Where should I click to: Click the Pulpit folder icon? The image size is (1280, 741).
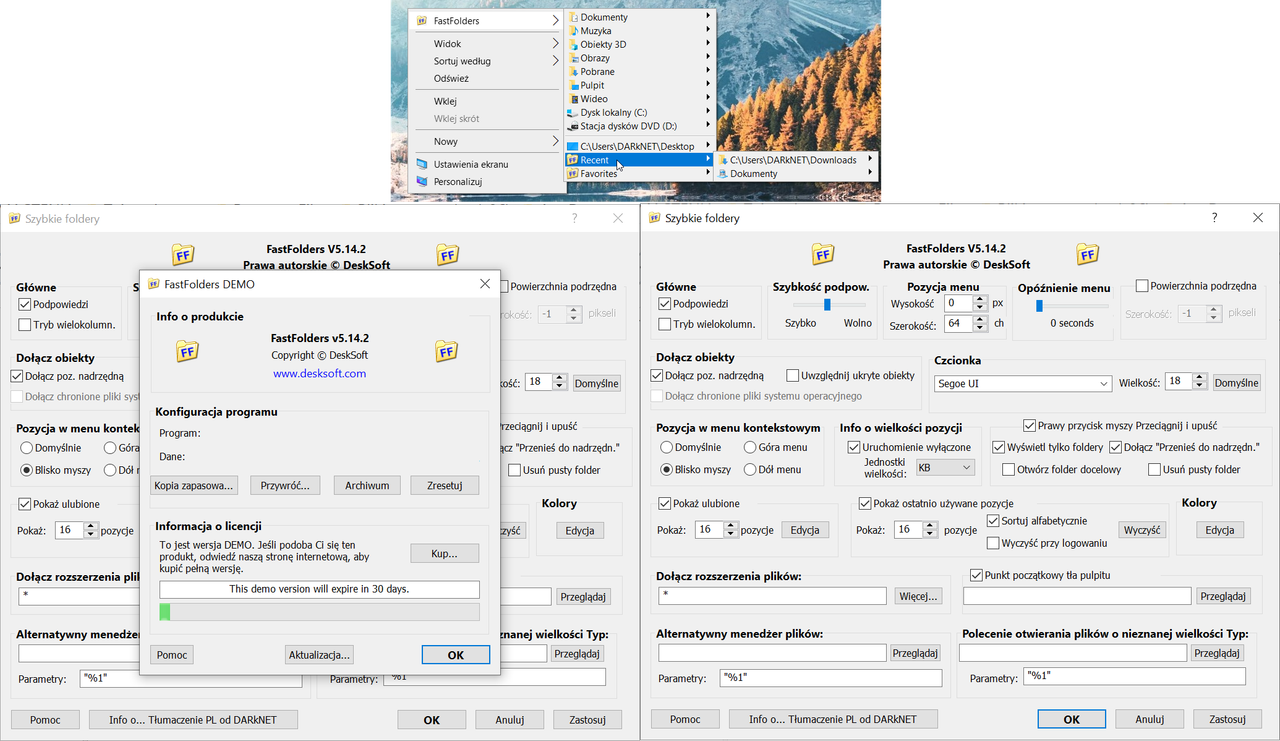click(x=573, y=85)
